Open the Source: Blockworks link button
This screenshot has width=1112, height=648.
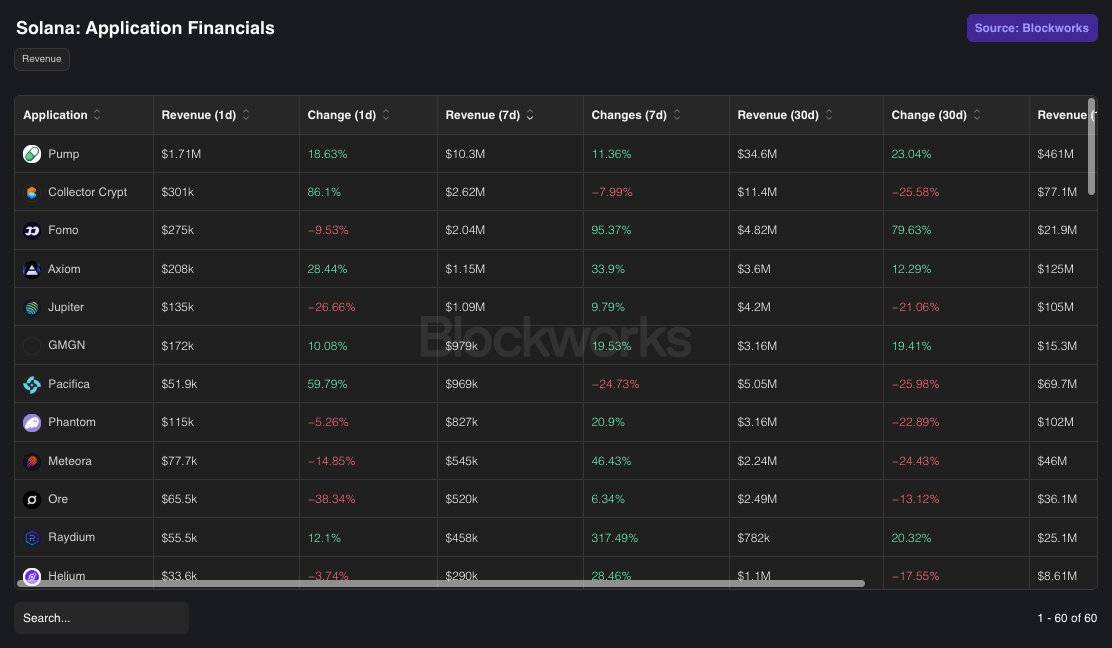pos(1032,28)
